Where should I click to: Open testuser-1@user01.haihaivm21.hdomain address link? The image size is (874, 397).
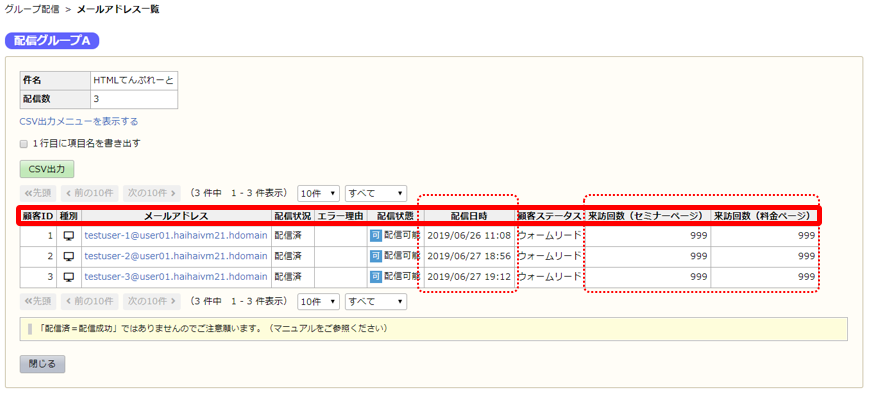click(176, 236)
